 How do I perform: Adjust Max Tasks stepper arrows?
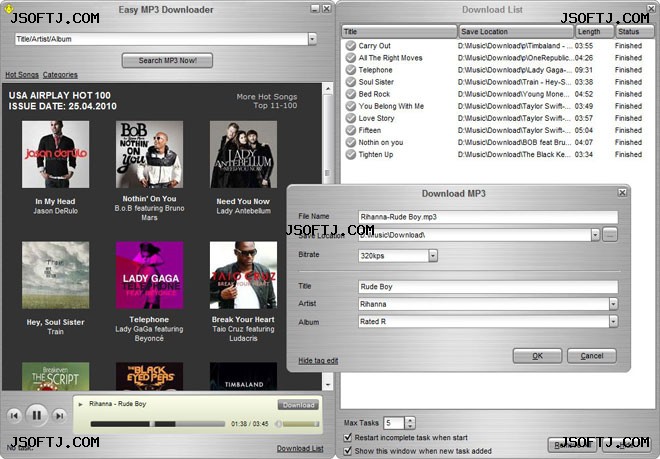pyautogui.click(x=410, y=423)
